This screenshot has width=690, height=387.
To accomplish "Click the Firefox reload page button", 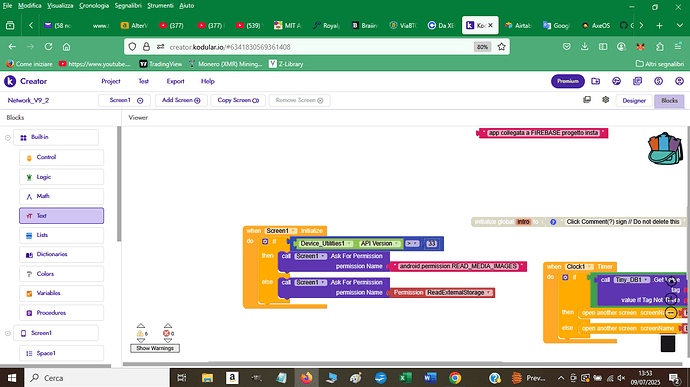I will pyautogui.click(x=48, y=47).
